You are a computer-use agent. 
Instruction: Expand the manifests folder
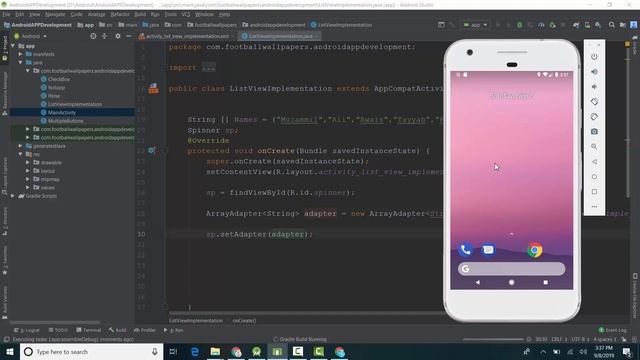click(x=20, y=54)
